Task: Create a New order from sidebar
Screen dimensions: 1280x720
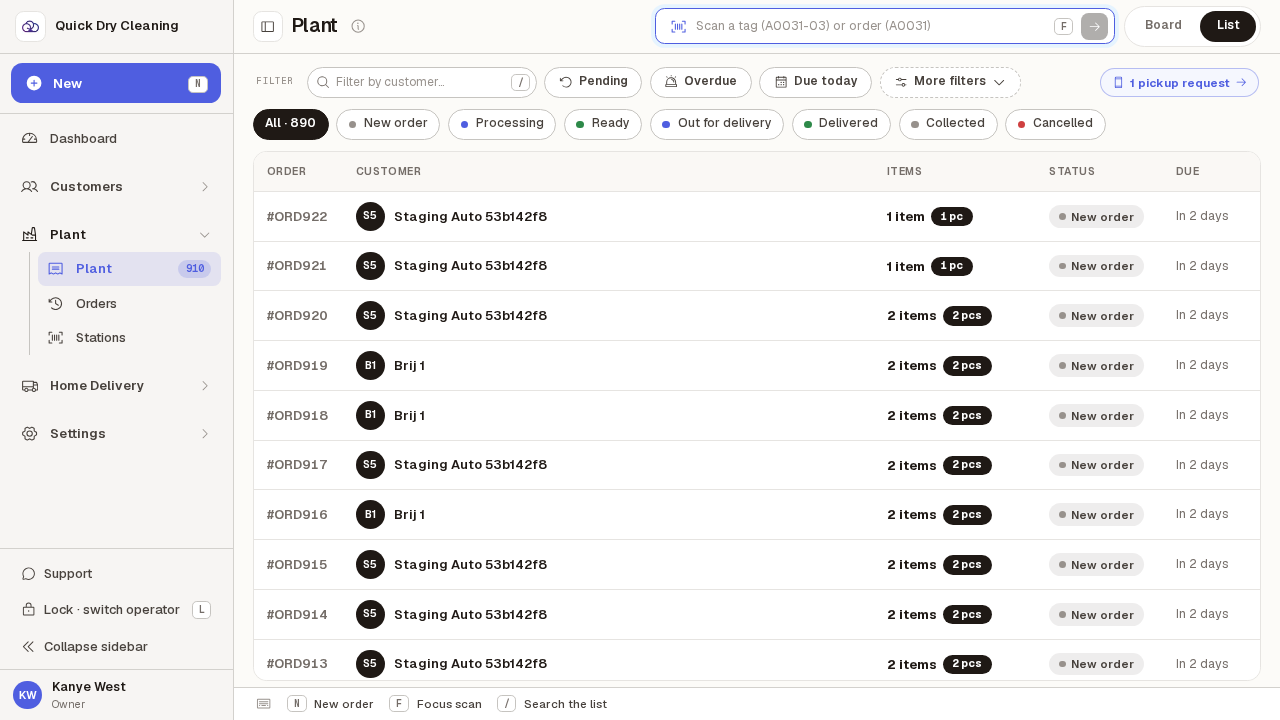Action: point(116,83)
